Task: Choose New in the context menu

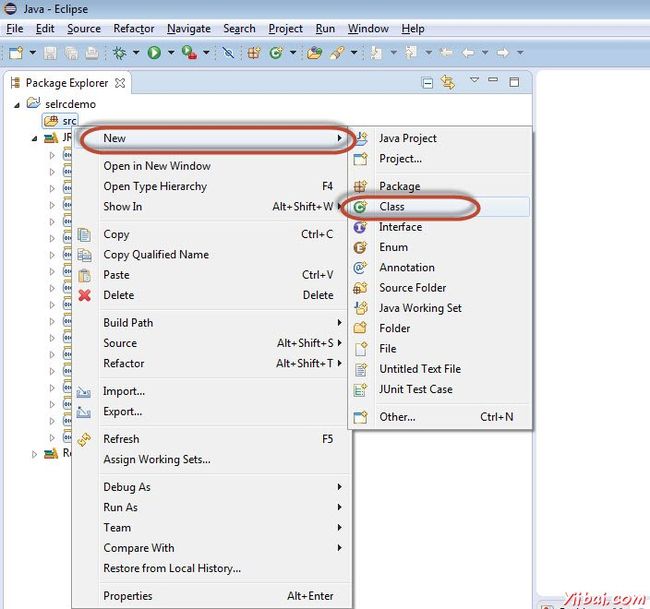Action: pyautogui.click(x=212, y=138)
